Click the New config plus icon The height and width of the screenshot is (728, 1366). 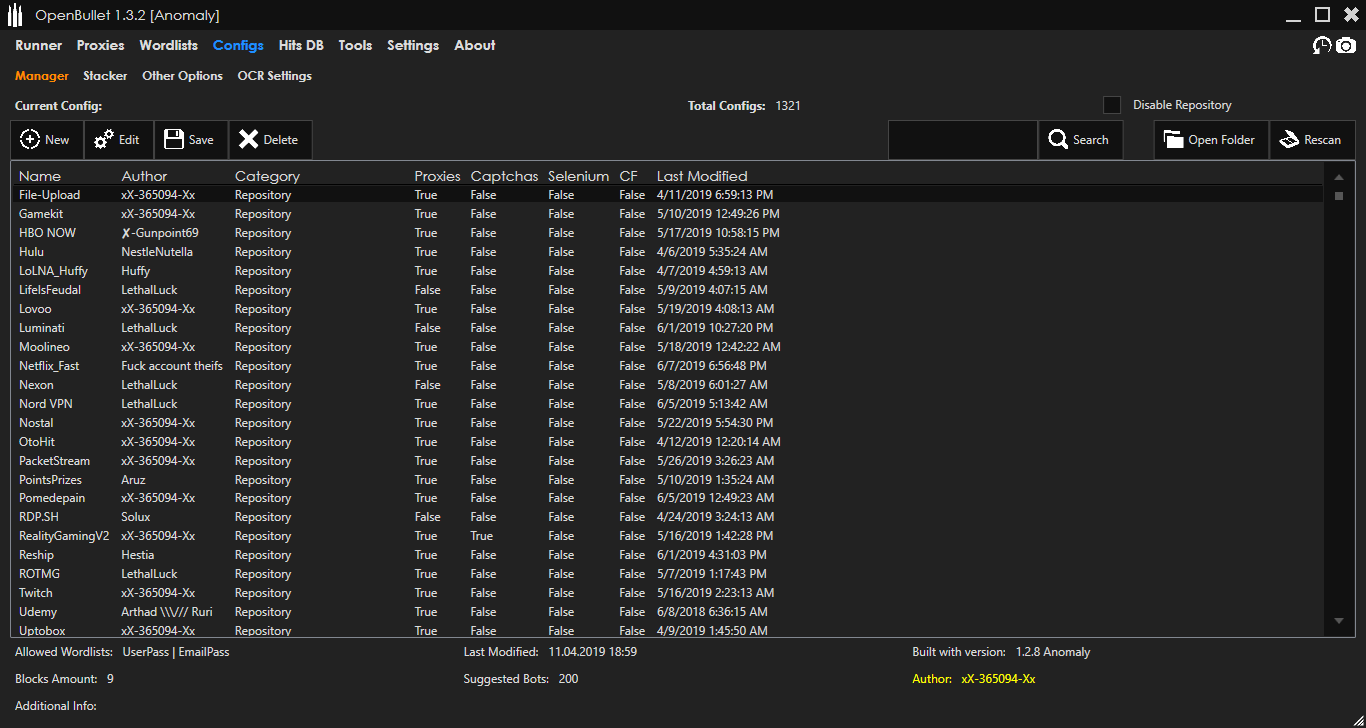30,140
